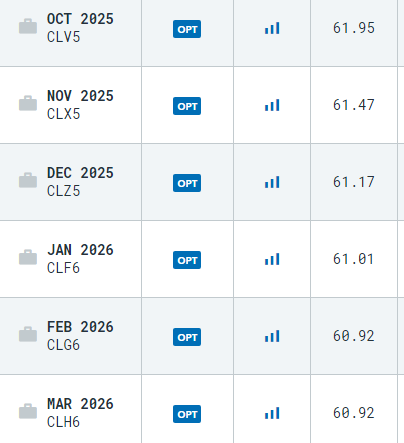Click briefcase icon for NOV 2025 contract
This screenshot has height=443, width=404.
[28, 104]
